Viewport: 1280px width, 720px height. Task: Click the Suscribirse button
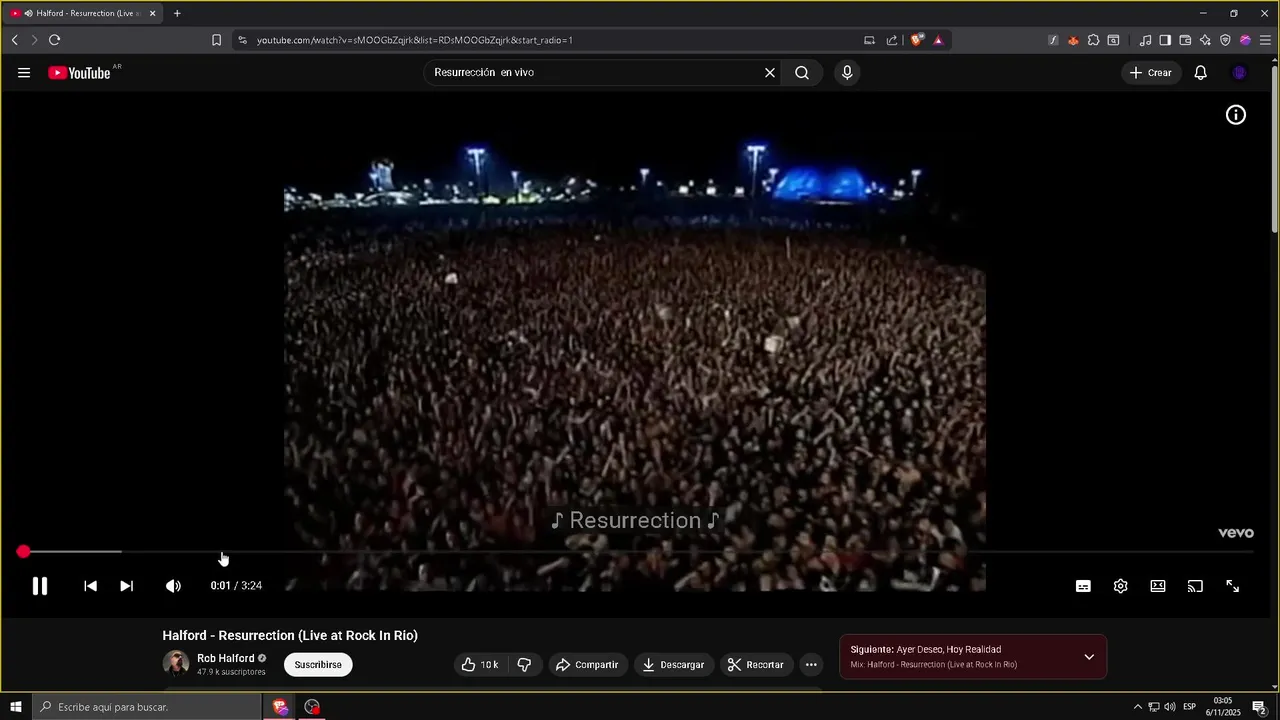[x=318, y=665]
